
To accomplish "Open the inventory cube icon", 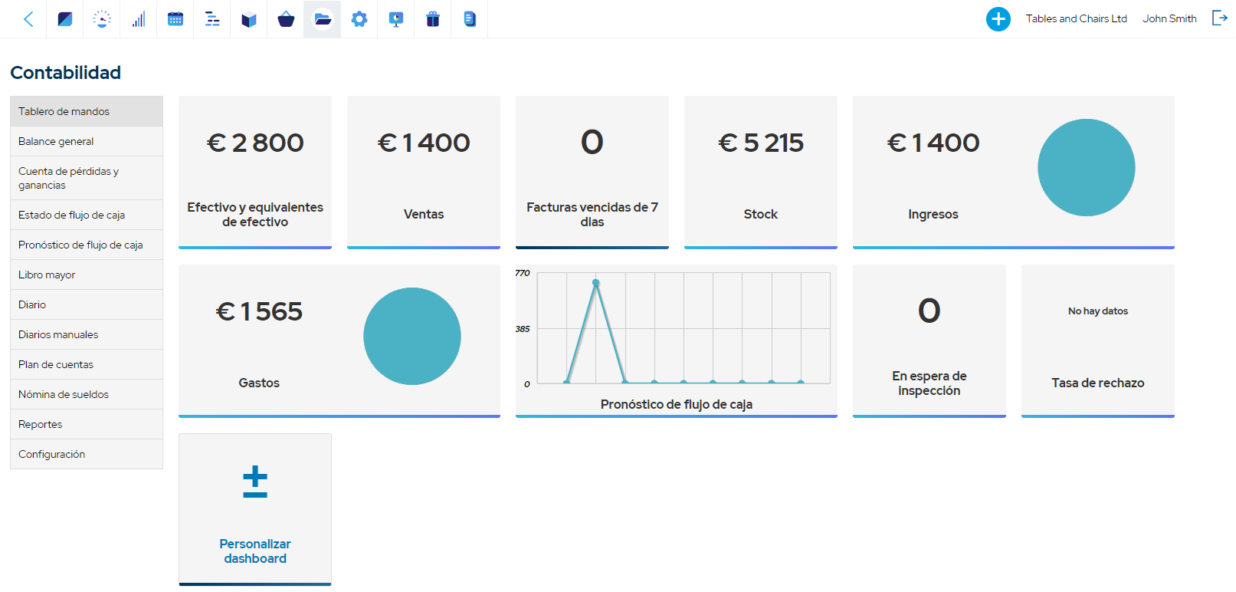I will (248, 18).
